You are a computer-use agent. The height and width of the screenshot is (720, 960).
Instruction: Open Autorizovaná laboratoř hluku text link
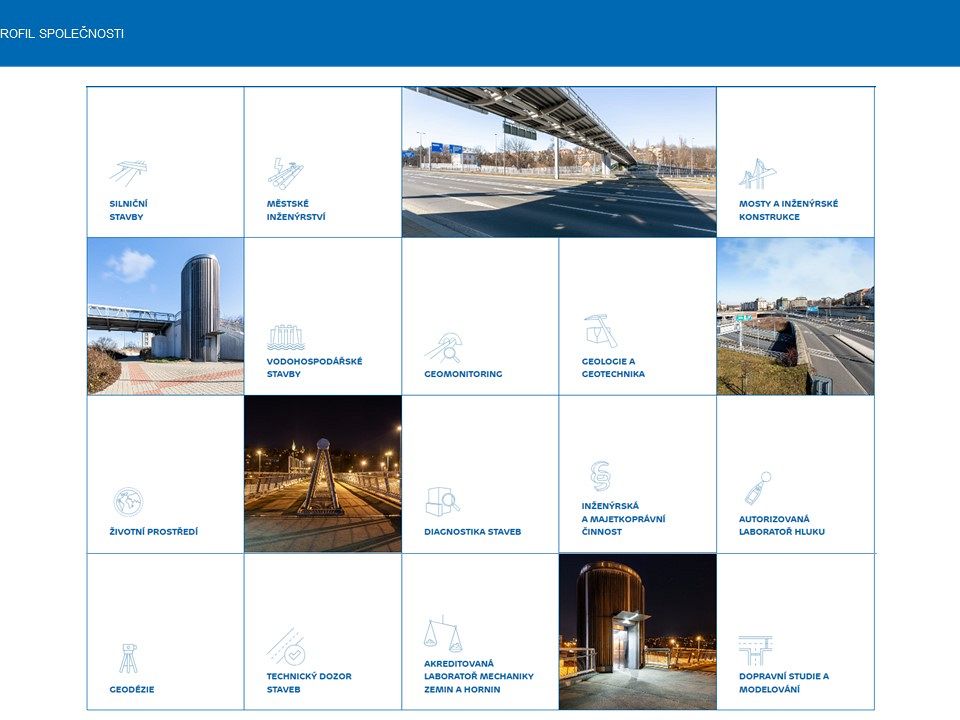782,525
